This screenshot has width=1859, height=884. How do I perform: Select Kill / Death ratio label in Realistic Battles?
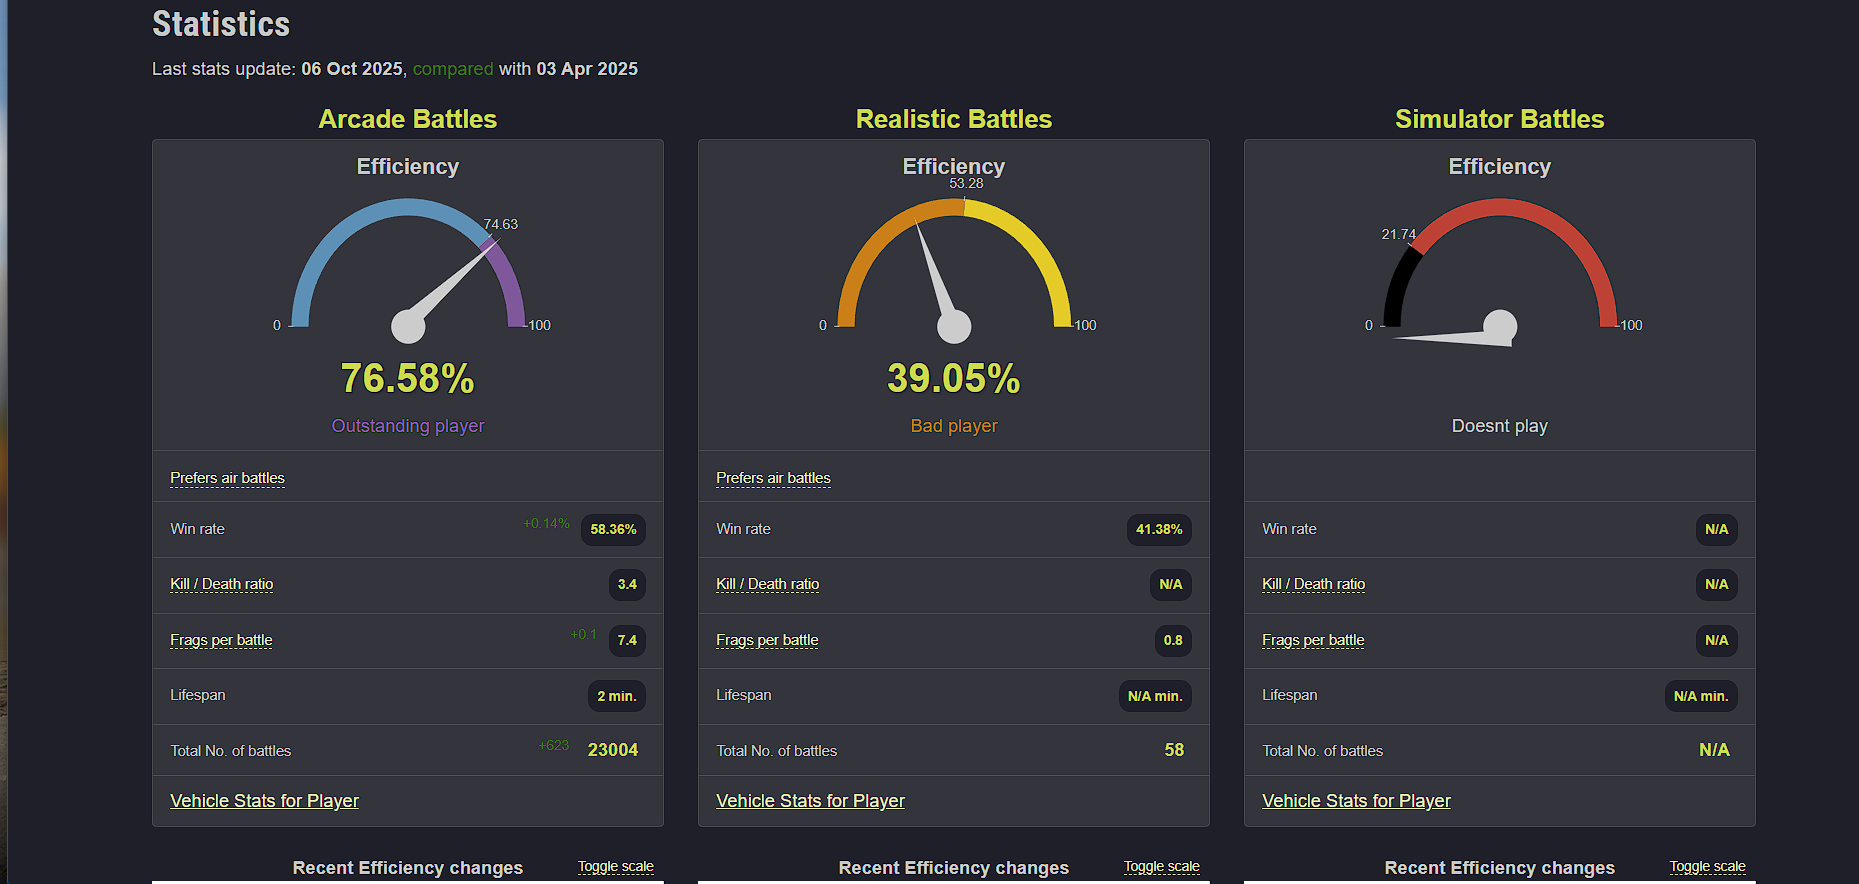tap(767, 584)
